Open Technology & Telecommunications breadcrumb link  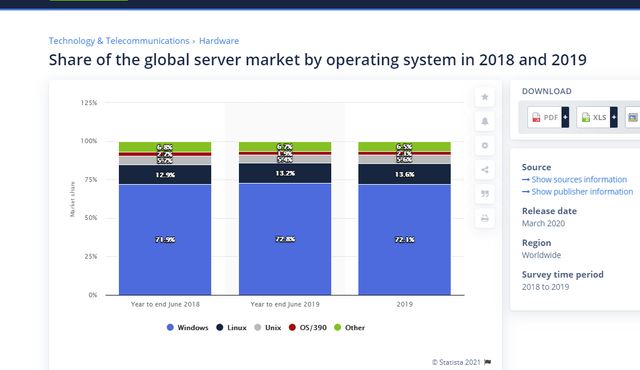pyautogui.click(x=119, y=41)
